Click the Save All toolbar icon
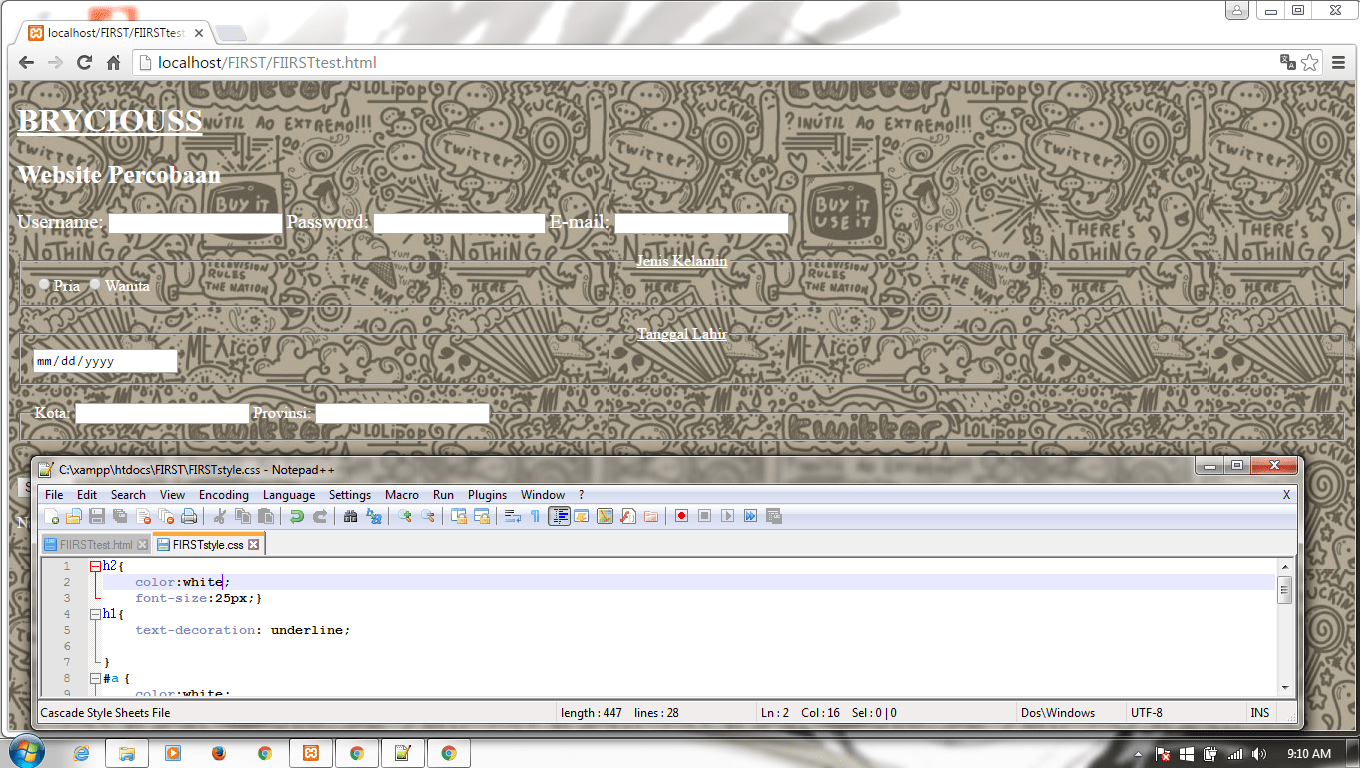 pos(120,516)
